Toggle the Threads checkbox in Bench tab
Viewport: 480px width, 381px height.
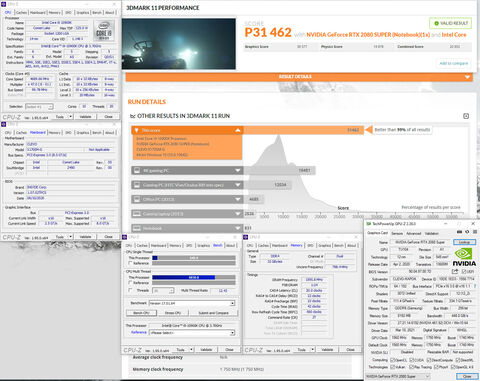point(130,290)
